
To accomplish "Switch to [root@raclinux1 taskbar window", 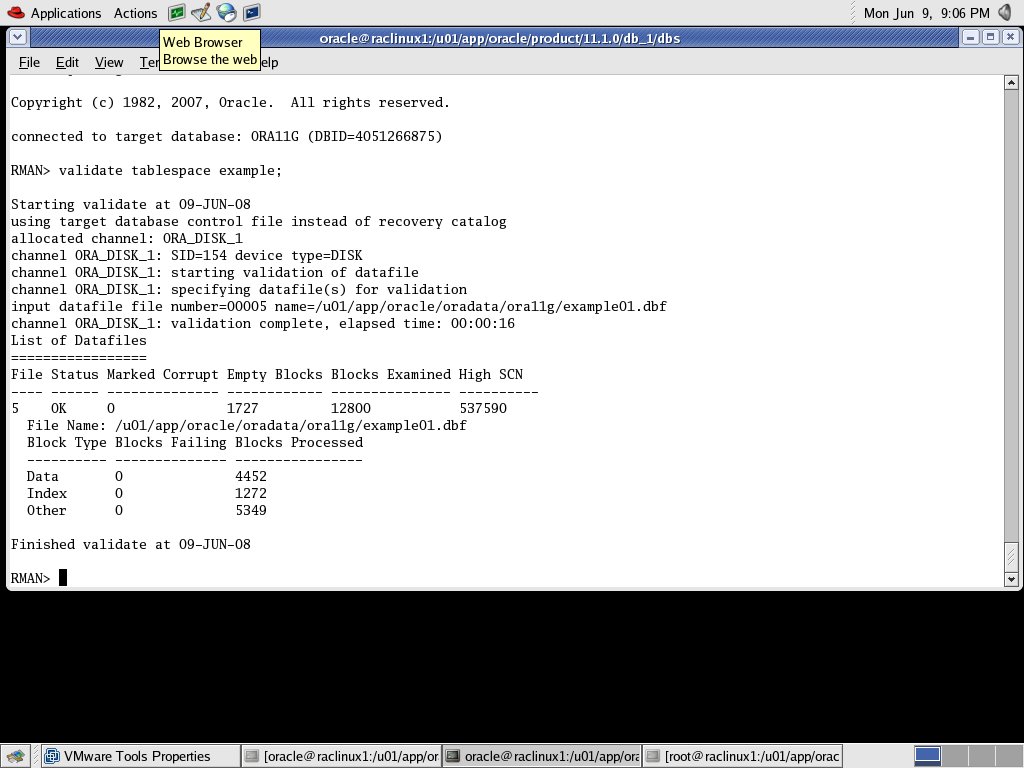I will pyautogui.click(x=743, y=756).
